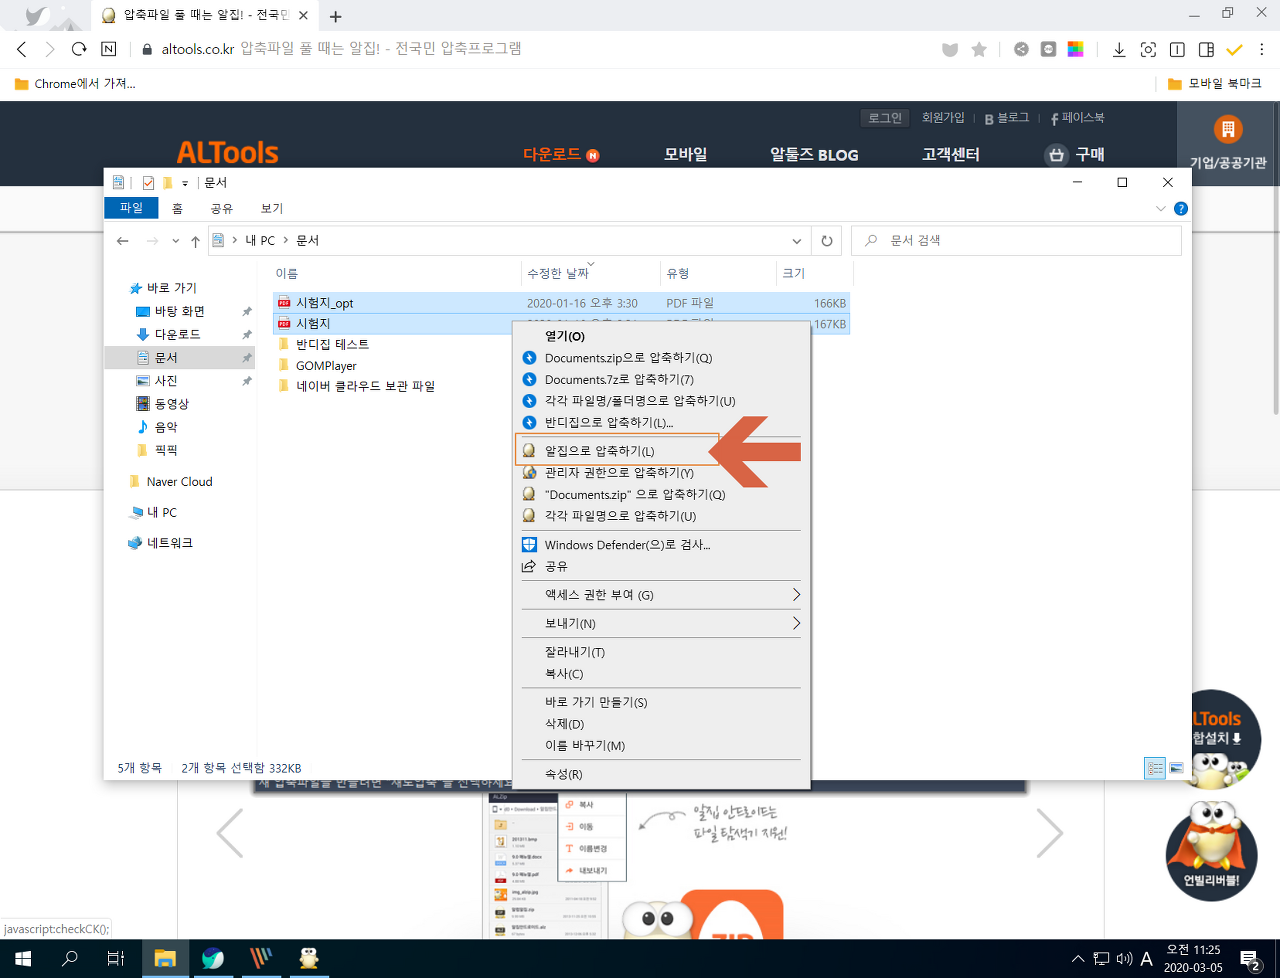1280x978 pixels.
Task: Open the 고객센터 menu
Action: 950,154
